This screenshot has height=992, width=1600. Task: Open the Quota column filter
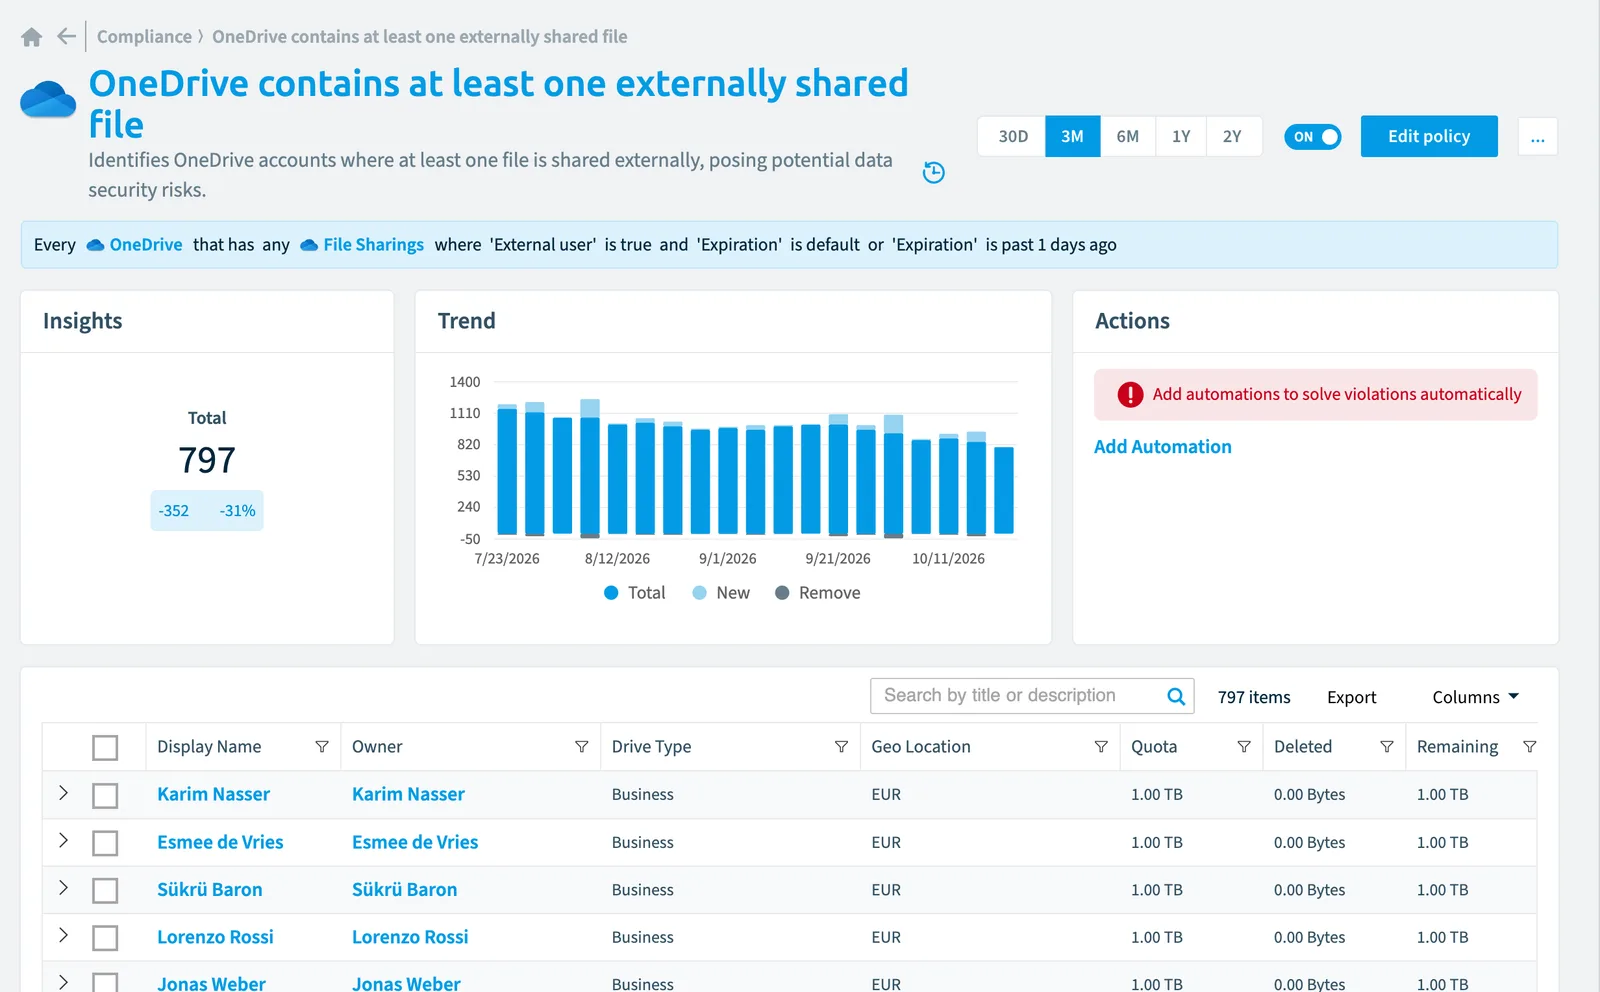[x=1244, y=747]
